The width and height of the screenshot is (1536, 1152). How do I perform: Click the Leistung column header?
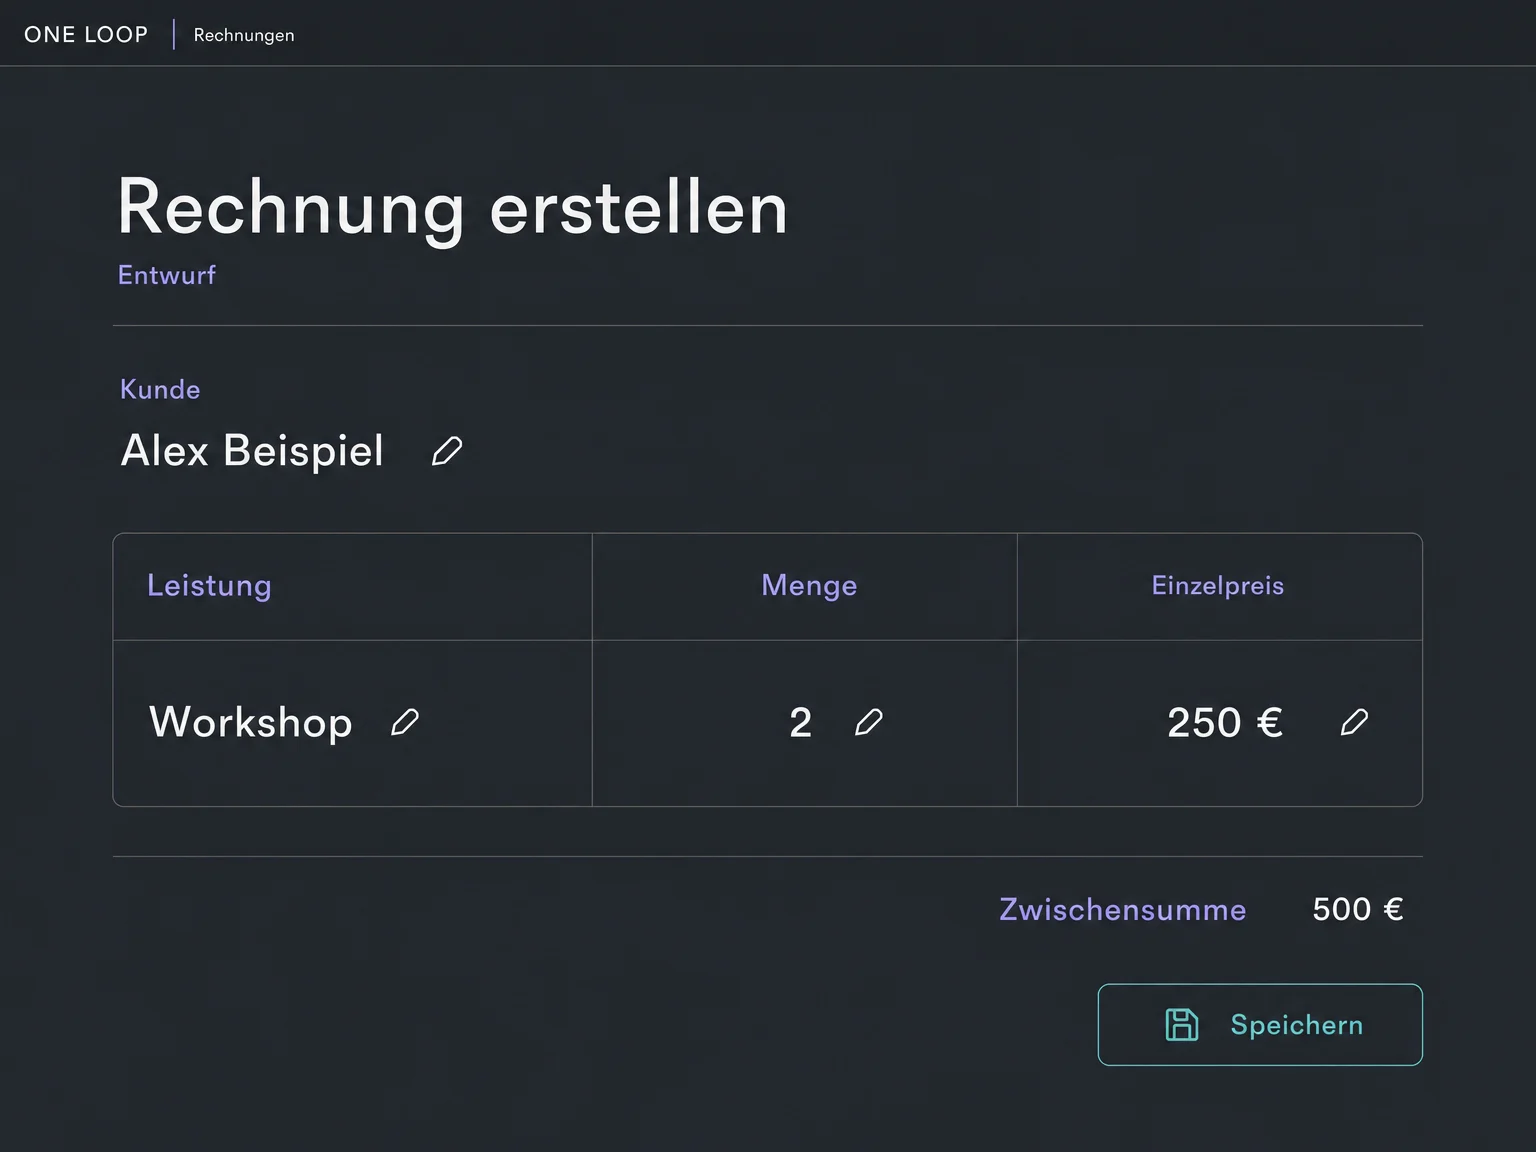click(209, 586)
